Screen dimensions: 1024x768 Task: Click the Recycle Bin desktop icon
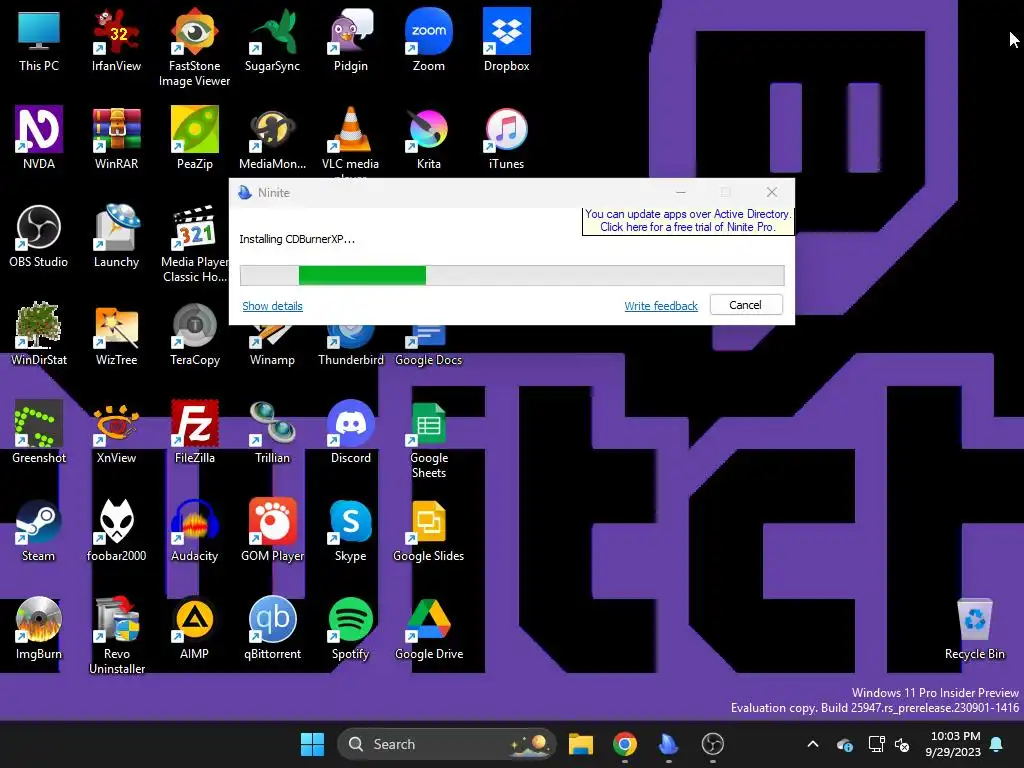tap(974, 628)
